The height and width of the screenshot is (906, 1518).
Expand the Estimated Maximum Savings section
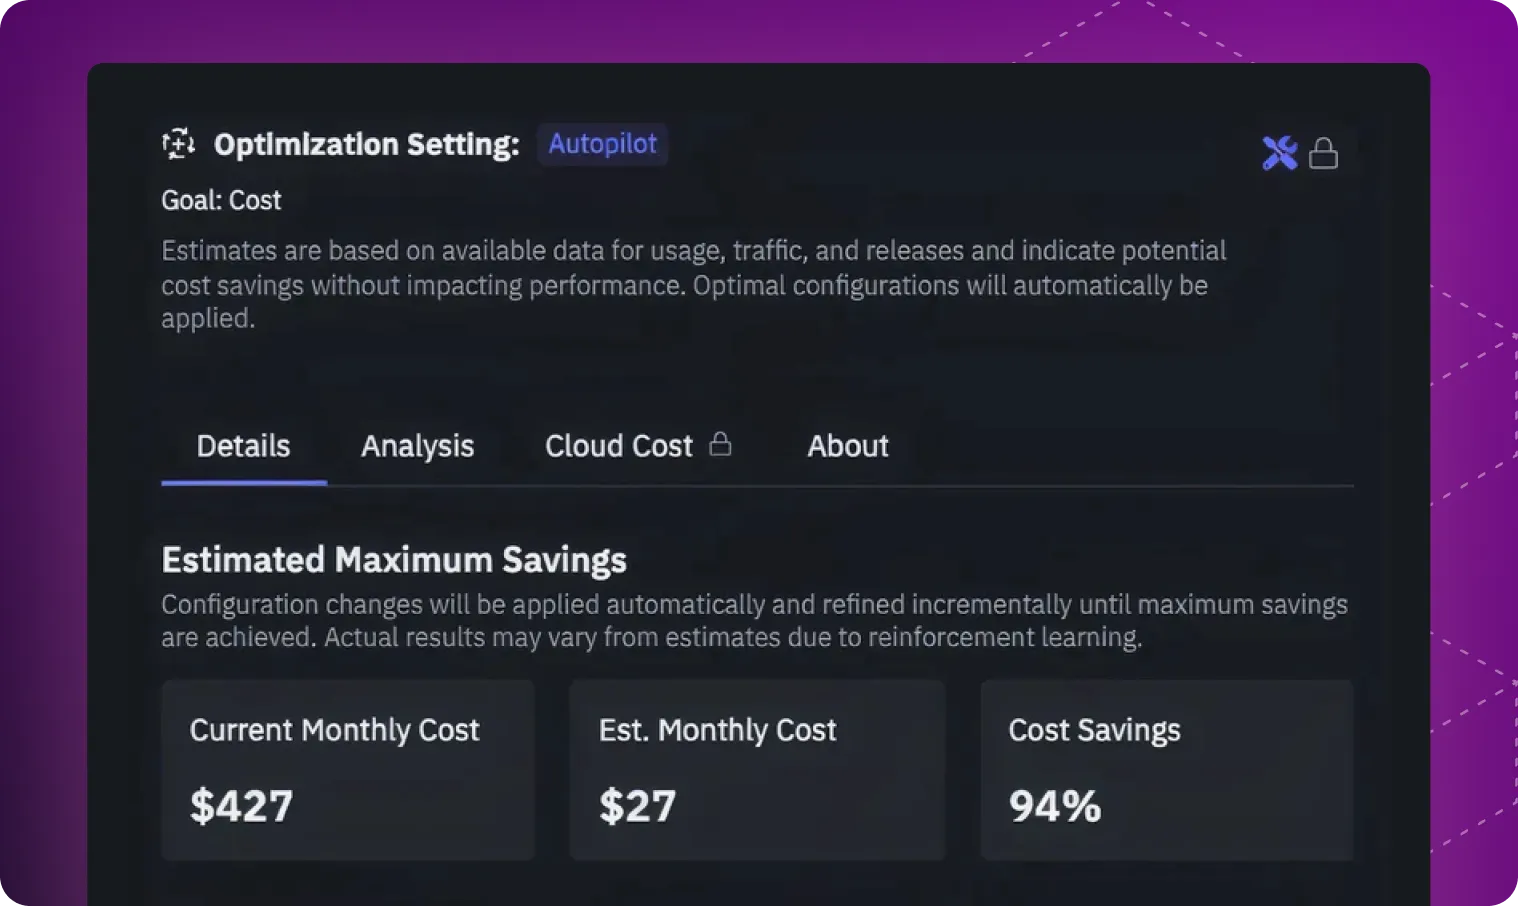click(394, 559)
